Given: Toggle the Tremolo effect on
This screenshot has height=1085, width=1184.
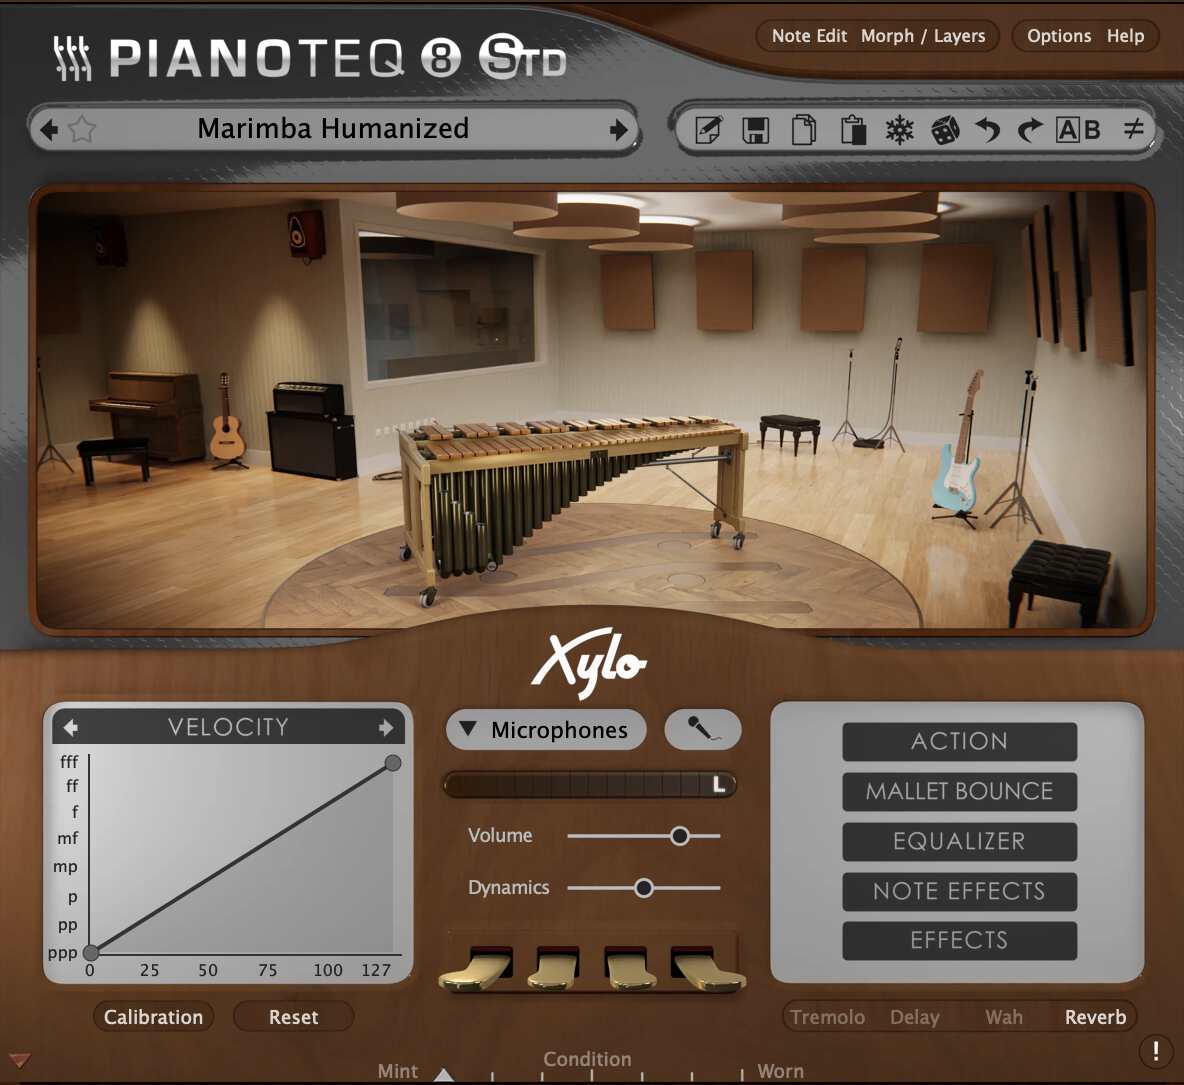Looking at the screenshot, I should click(x=828, y=1016).
